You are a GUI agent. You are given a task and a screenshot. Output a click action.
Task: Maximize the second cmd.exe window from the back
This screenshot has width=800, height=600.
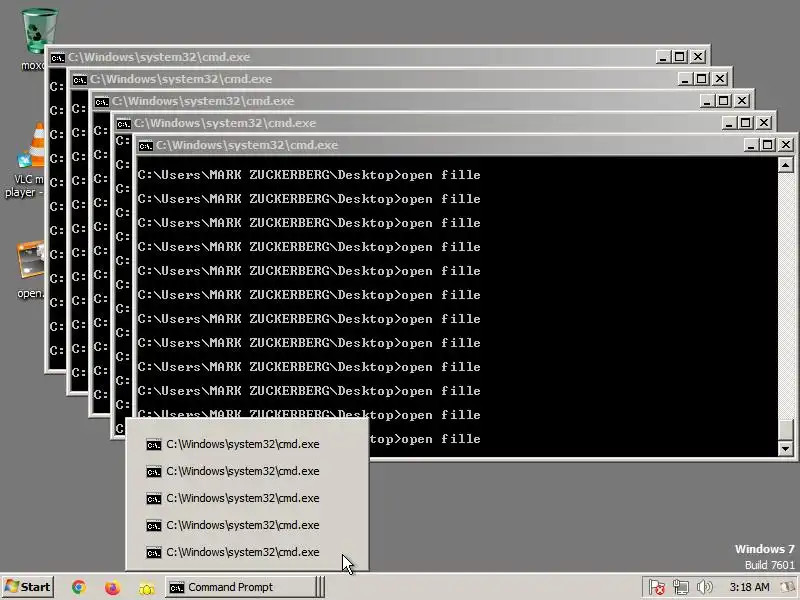702,79
